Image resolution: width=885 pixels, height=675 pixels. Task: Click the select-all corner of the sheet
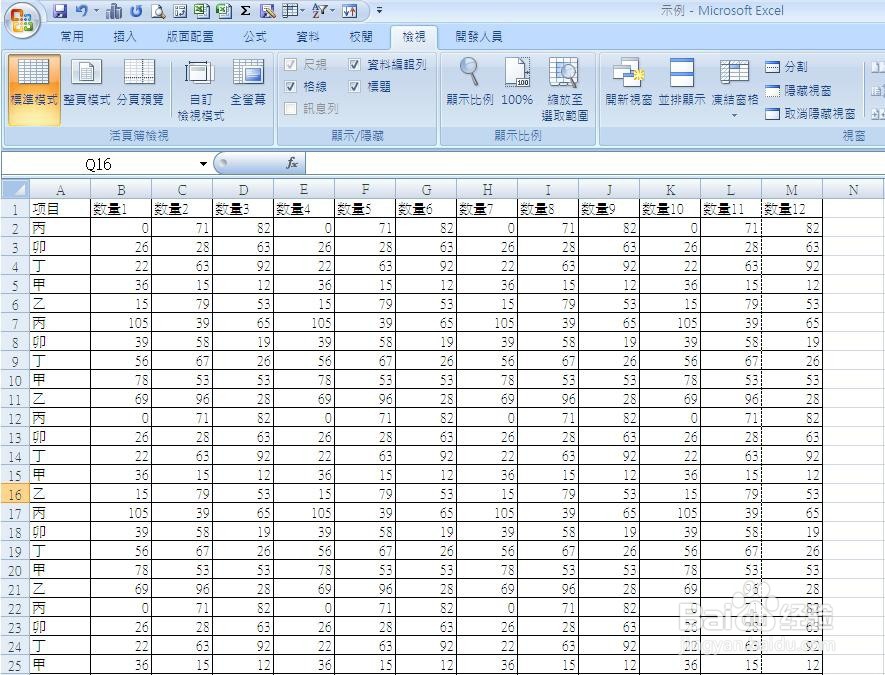15,189
